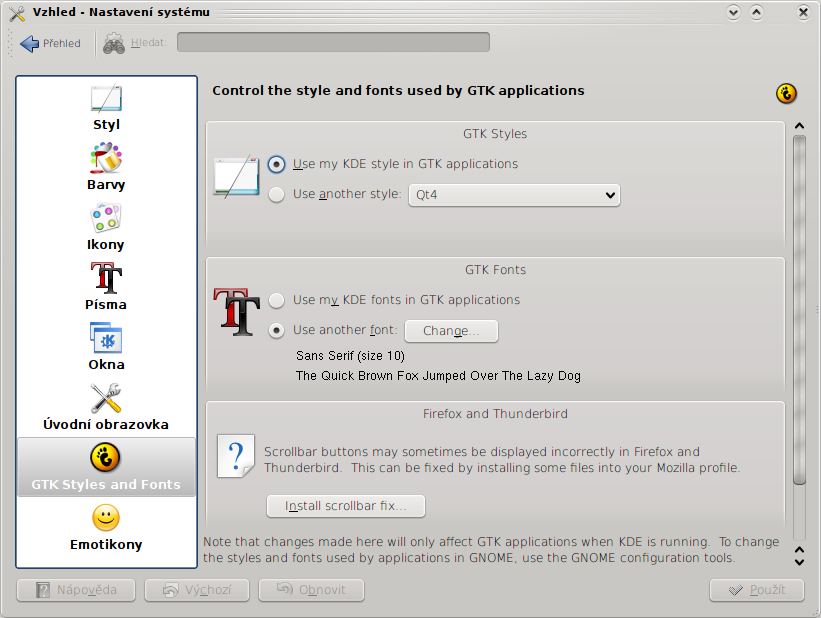Select Use another style radio

[x=276, y=194]
